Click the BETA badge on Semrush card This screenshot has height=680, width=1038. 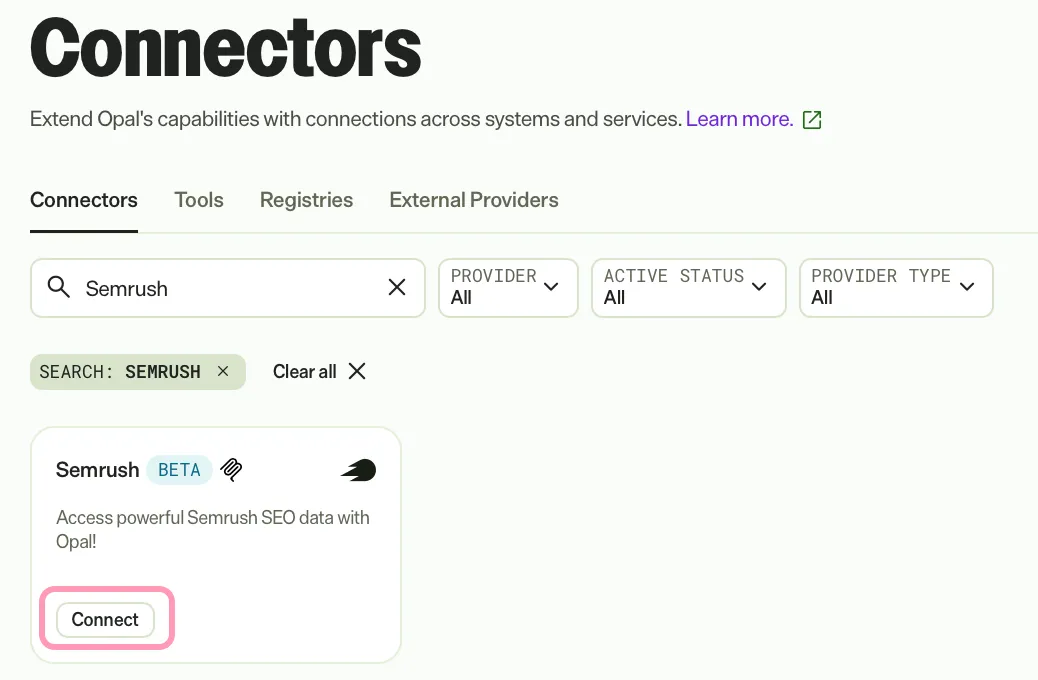coord(179,470)
